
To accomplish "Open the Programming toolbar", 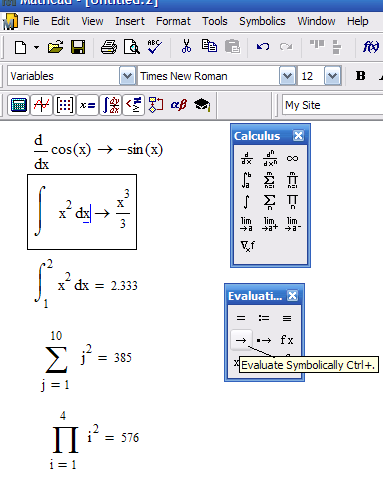I will [x=156, y=105].
